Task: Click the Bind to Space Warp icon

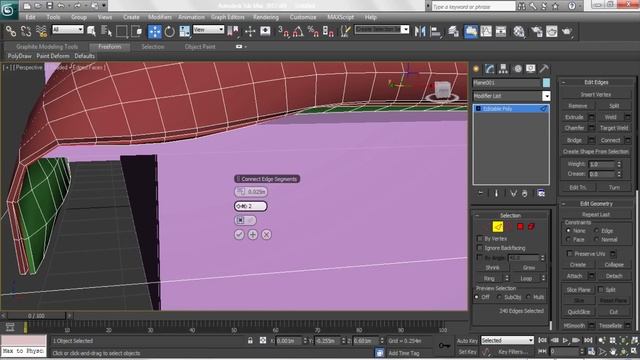Action: point(41,31)
